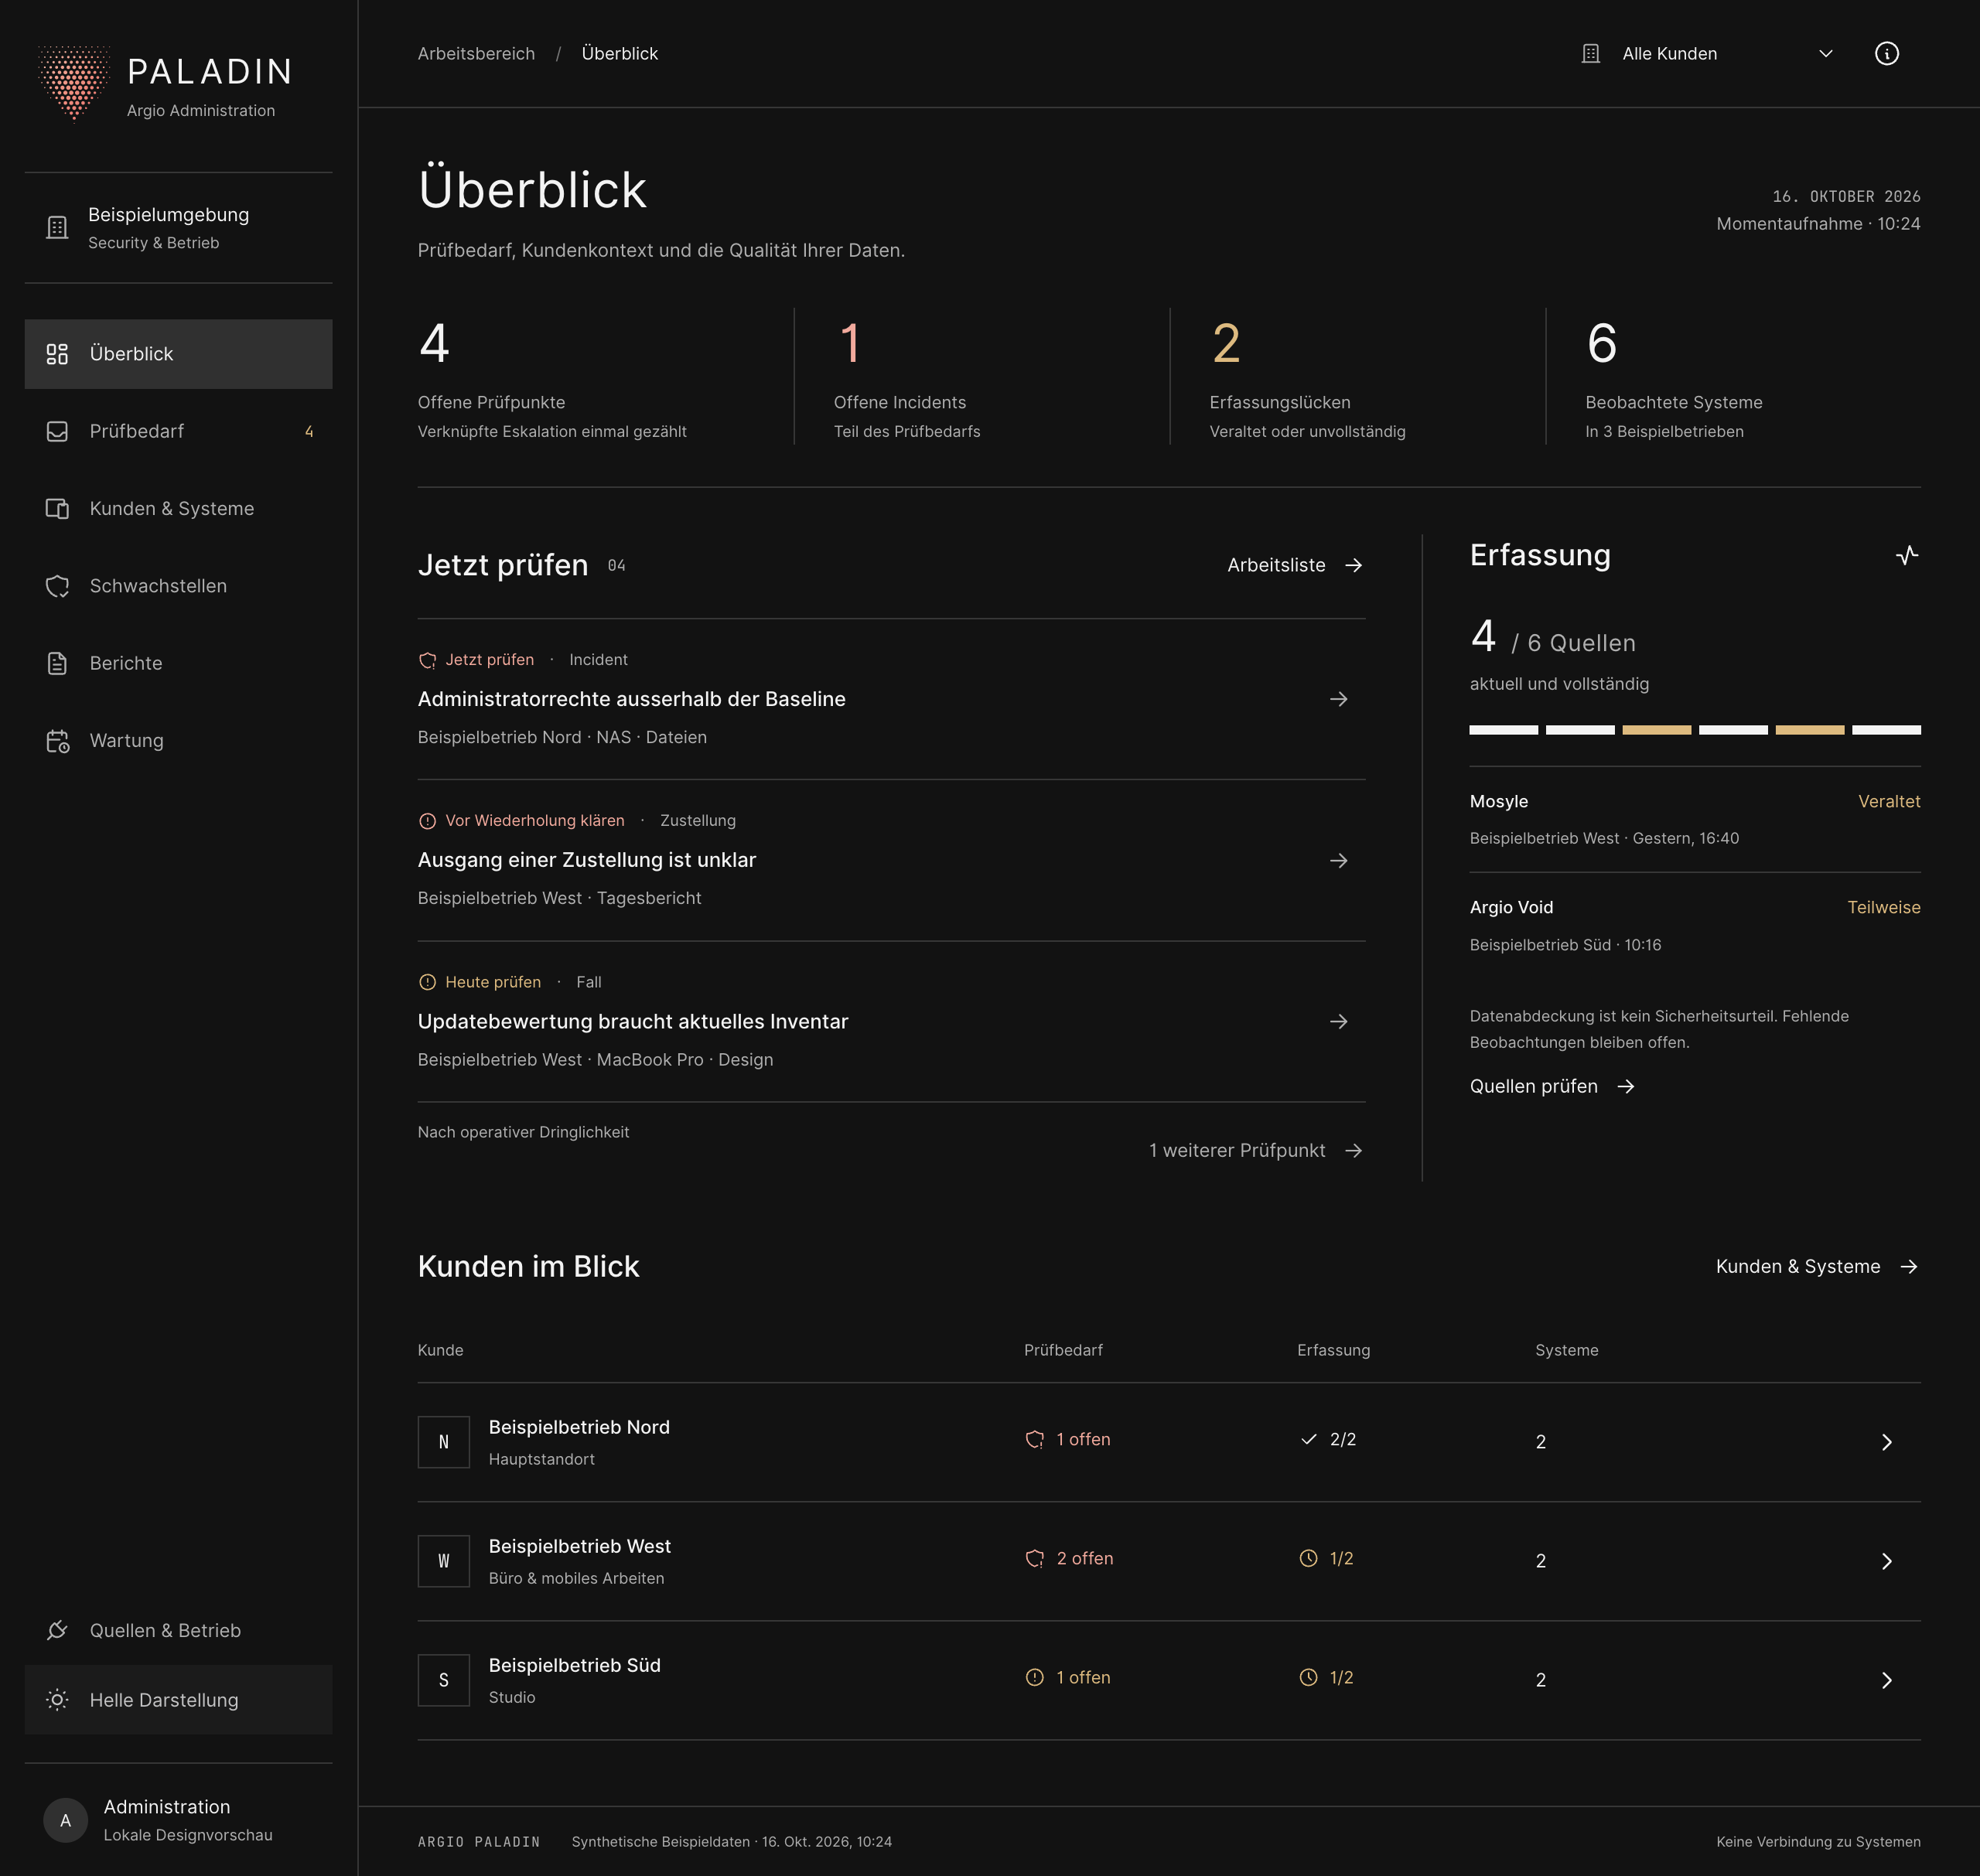Expand Beispielbetrieb Süd row chevron
This screenshot has width=1980, height=1876.
(x=1886, y=1679)
